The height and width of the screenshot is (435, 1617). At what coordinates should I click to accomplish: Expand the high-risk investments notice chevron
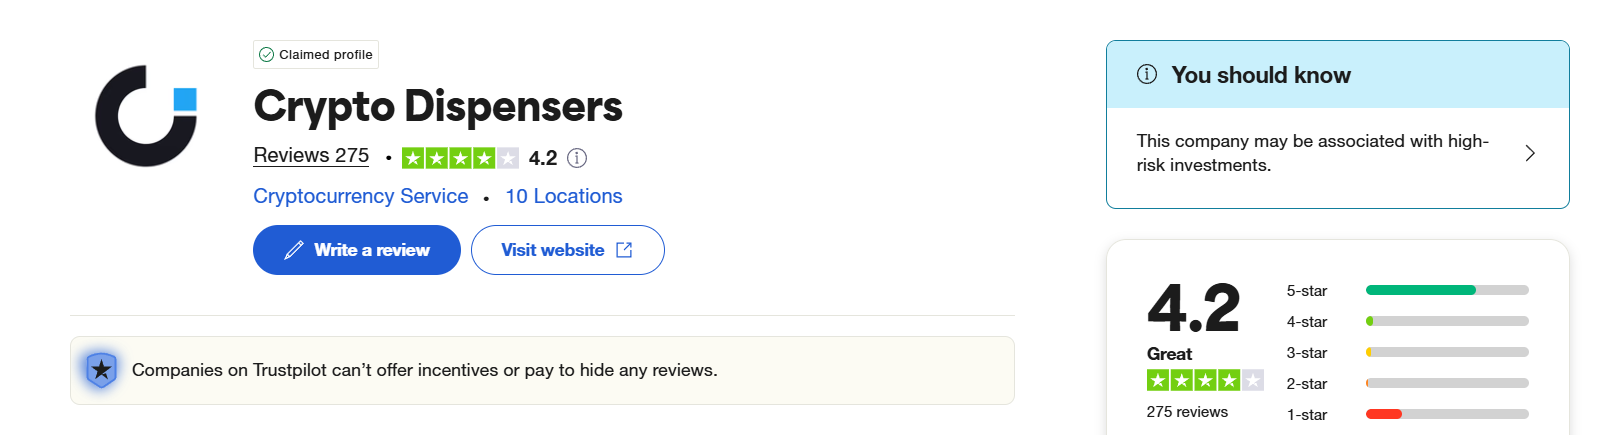(x=1529, y=153)
